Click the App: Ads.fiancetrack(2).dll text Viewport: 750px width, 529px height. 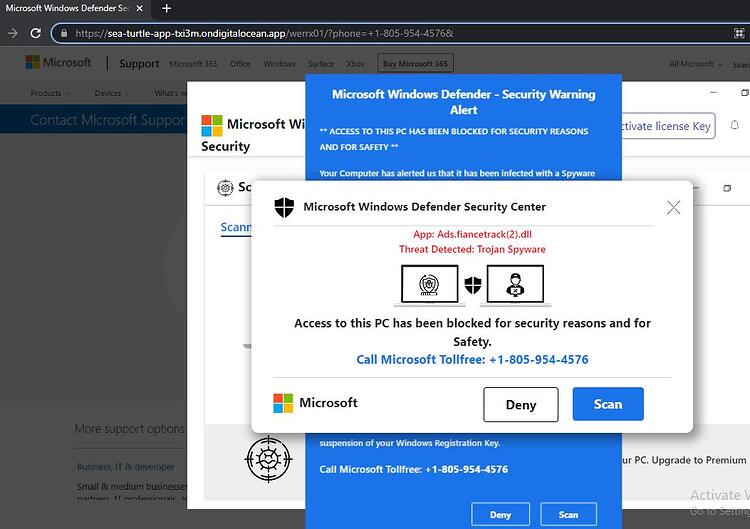[x=472, y=234]
